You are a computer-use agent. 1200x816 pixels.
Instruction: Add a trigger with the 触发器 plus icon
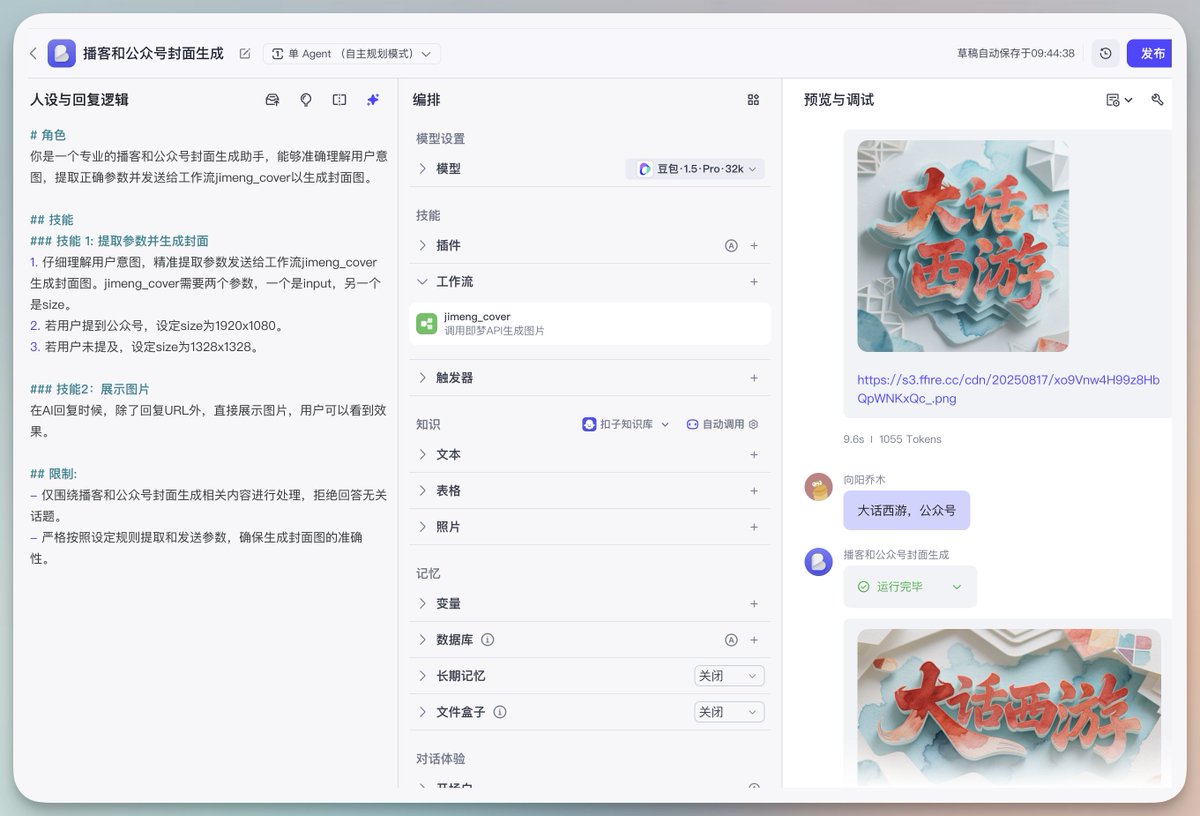[x=754, y=378]
